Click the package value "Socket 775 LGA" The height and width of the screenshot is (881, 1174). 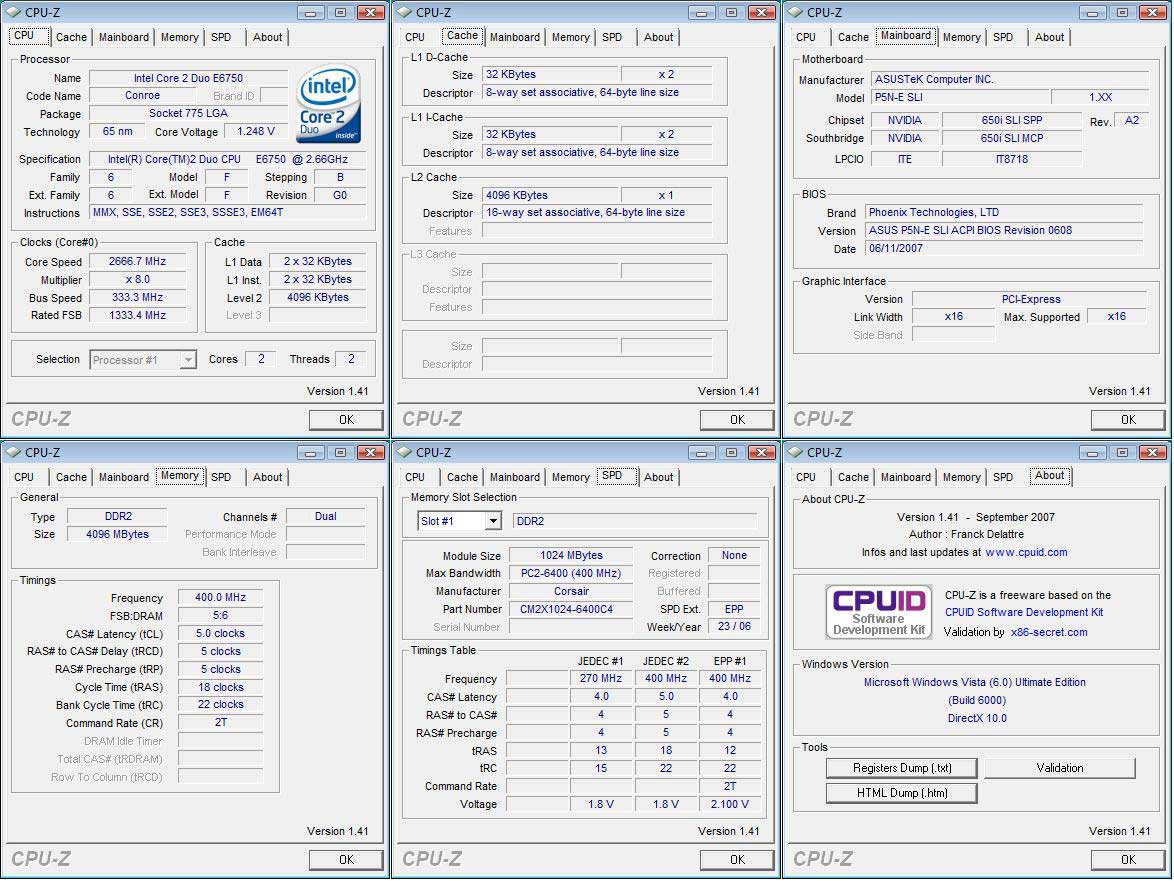pos(188,114)
